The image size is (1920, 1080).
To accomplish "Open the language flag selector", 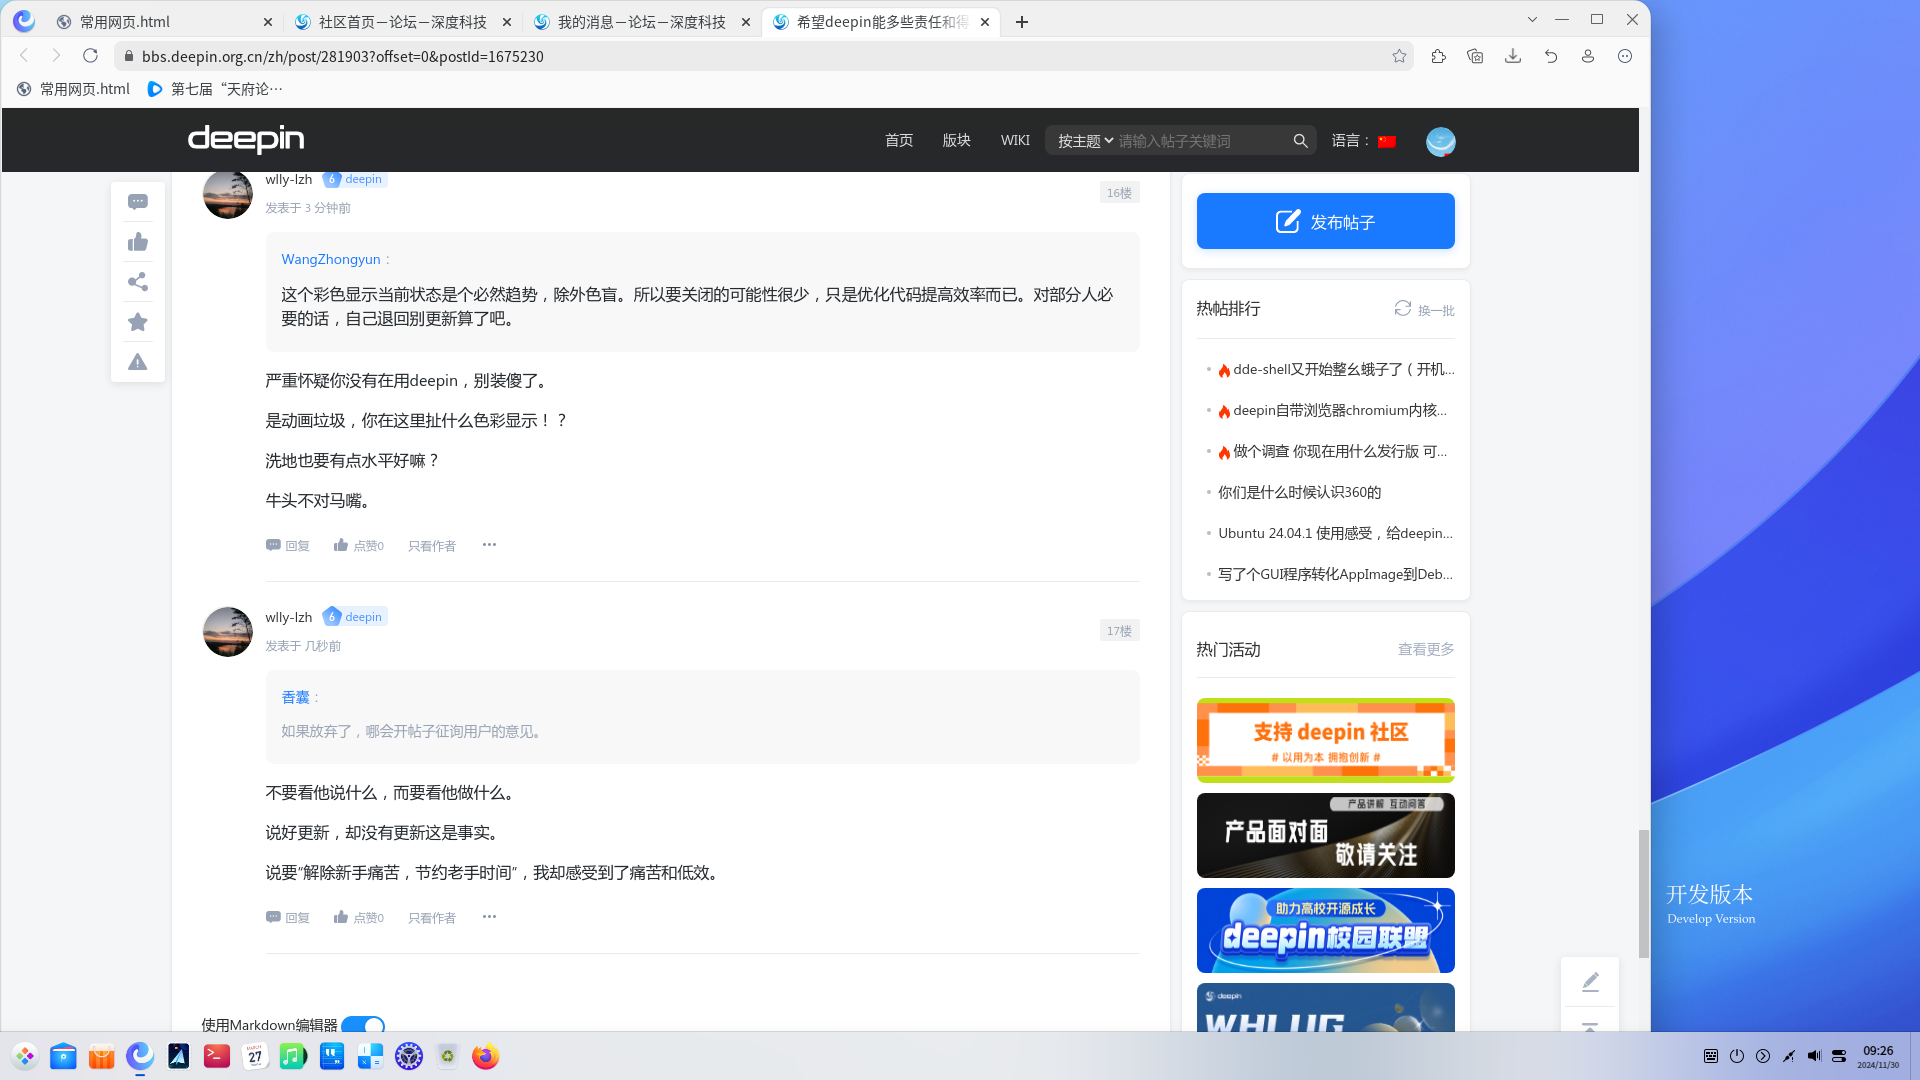I will click(1386, 141).
